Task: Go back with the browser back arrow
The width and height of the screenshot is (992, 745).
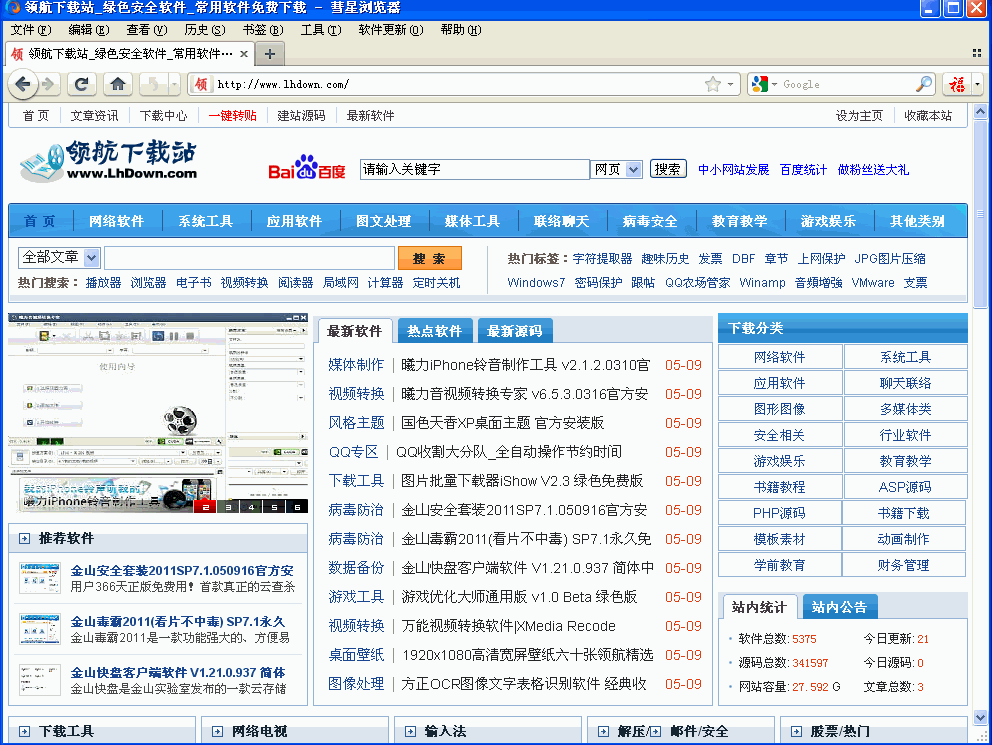Action: (x=23, y=84)
